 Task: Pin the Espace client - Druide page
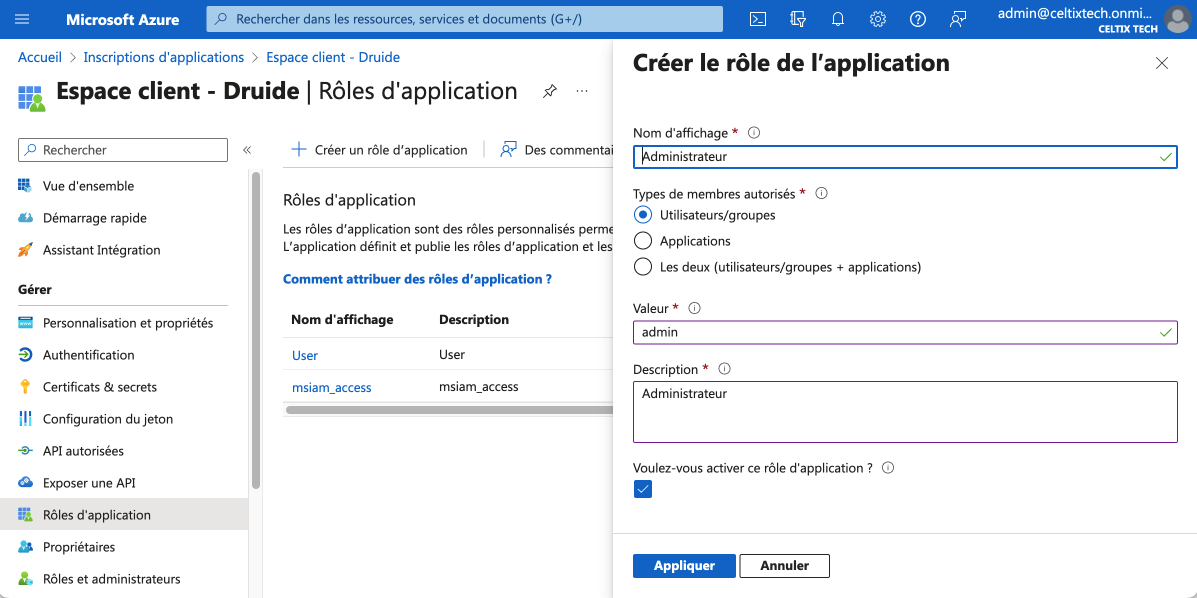click(x=549, y=92)
